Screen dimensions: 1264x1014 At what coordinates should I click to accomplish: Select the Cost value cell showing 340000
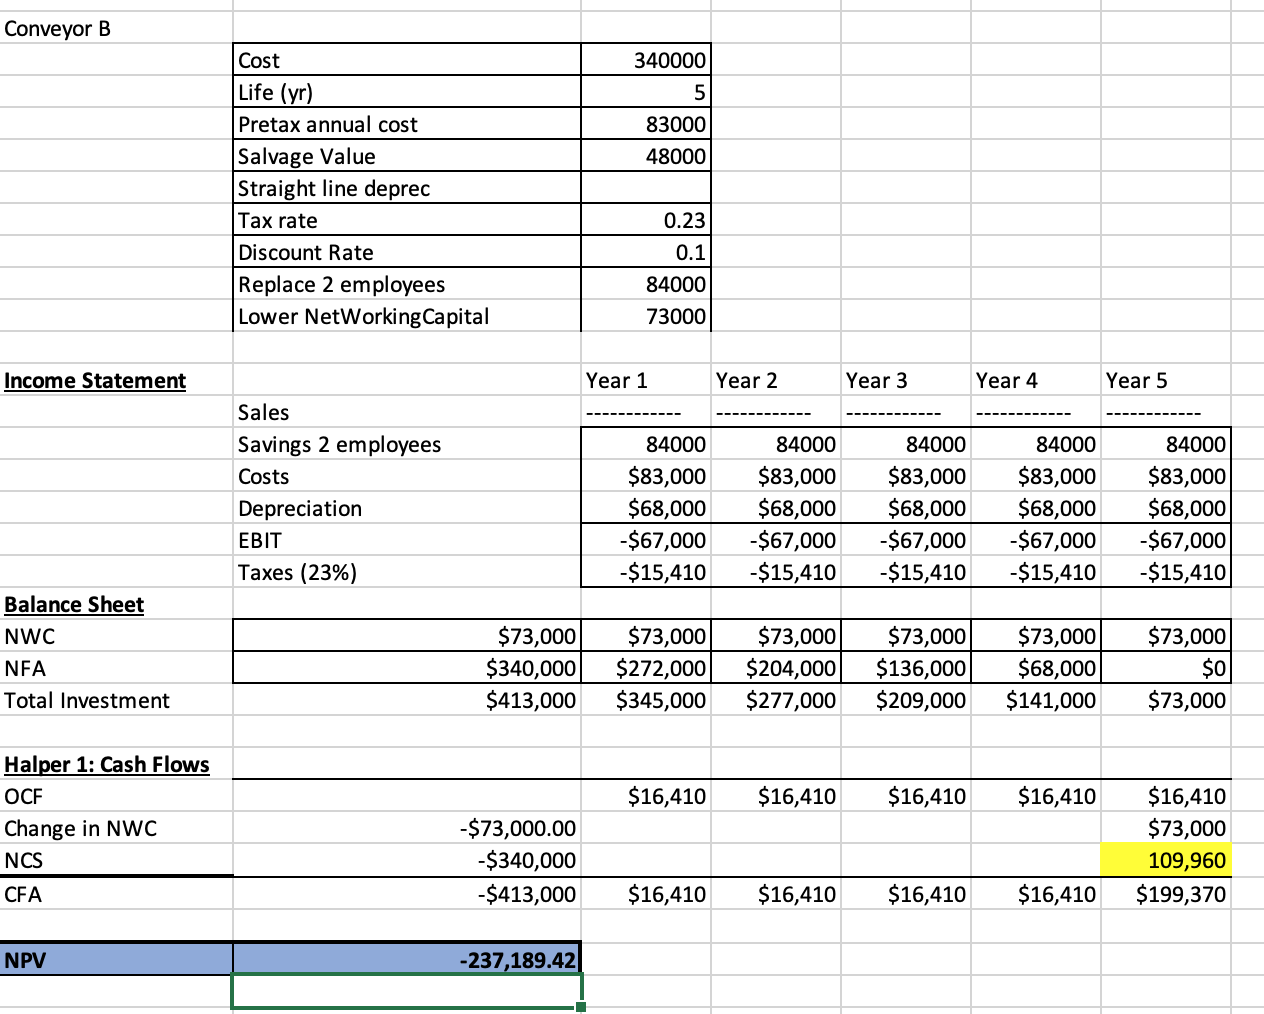(645, 60)
